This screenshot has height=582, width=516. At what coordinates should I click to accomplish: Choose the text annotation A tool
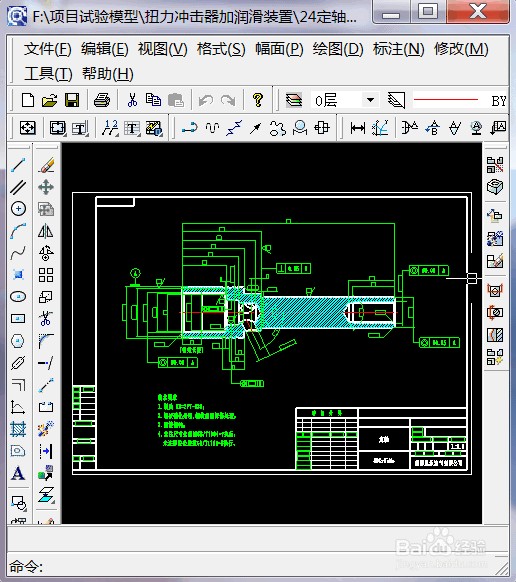point(18,474)
